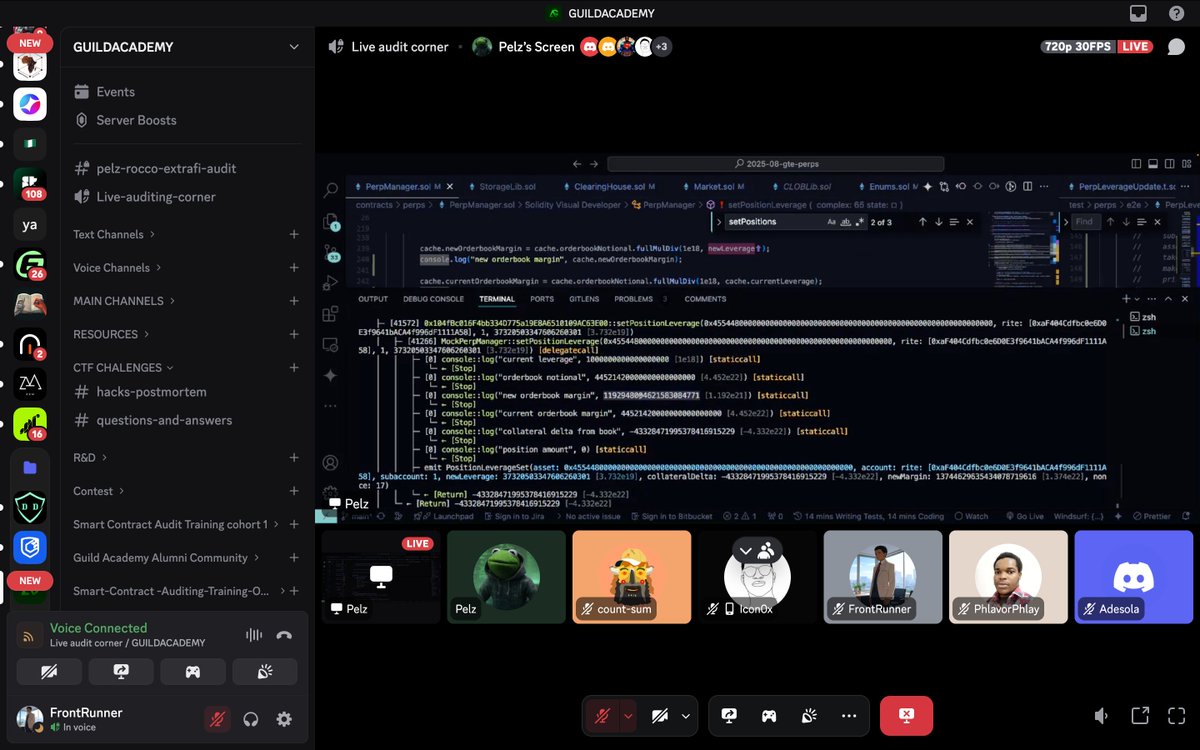The image size is (1200, 750).
Task: Share your screen from the voice panel
Action: pos(121,672)
